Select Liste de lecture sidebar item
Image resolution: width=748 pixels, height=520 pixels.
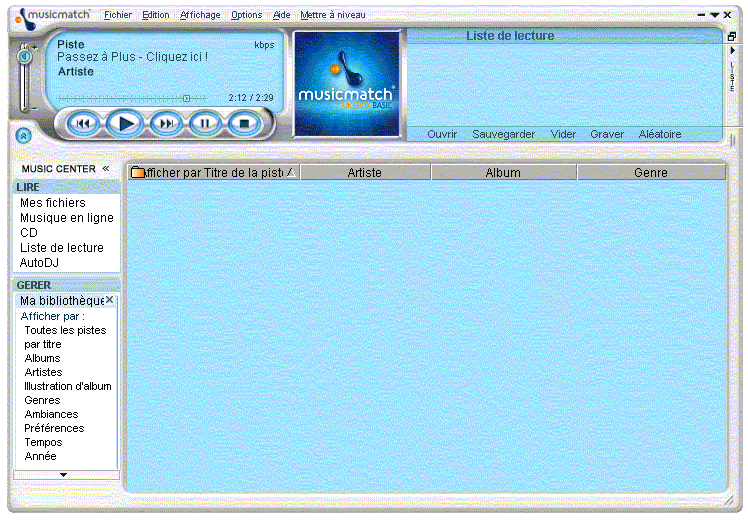coord(62,248)
